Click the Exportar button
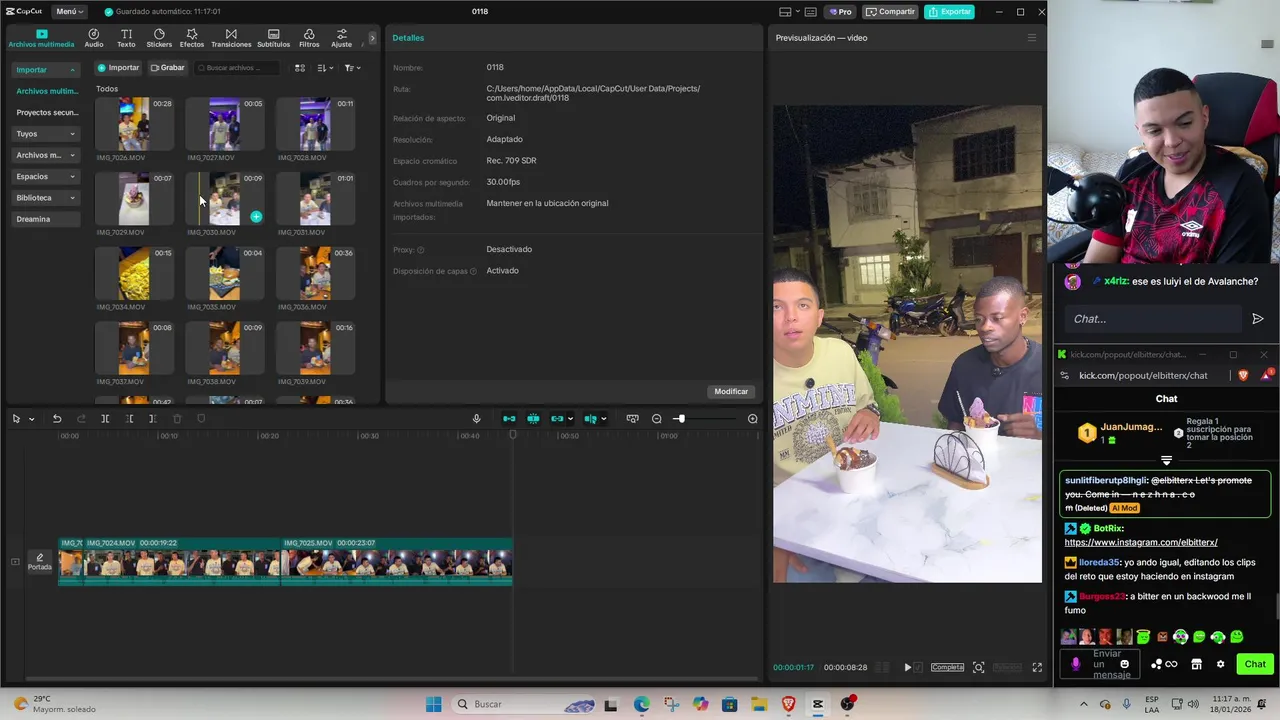Screen dimensions: 1280x720 click(x=949, y=12)
